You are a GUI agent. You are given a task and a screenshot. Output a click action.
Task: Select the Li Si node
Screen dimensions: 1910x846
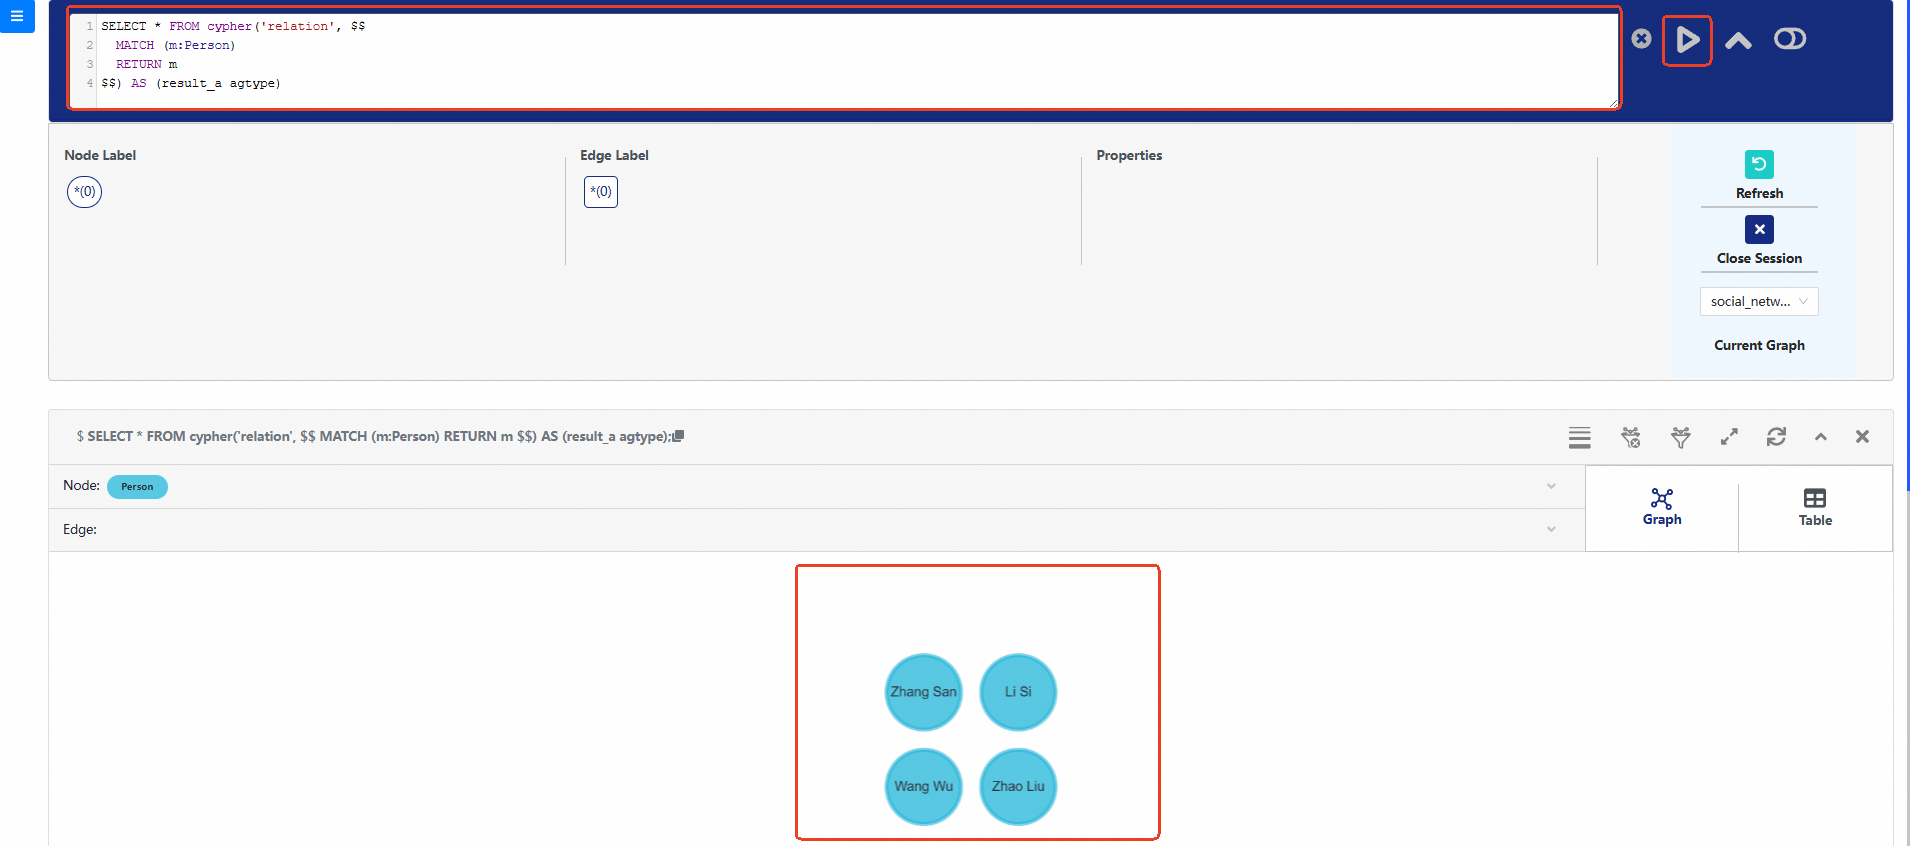[1018, 692]
